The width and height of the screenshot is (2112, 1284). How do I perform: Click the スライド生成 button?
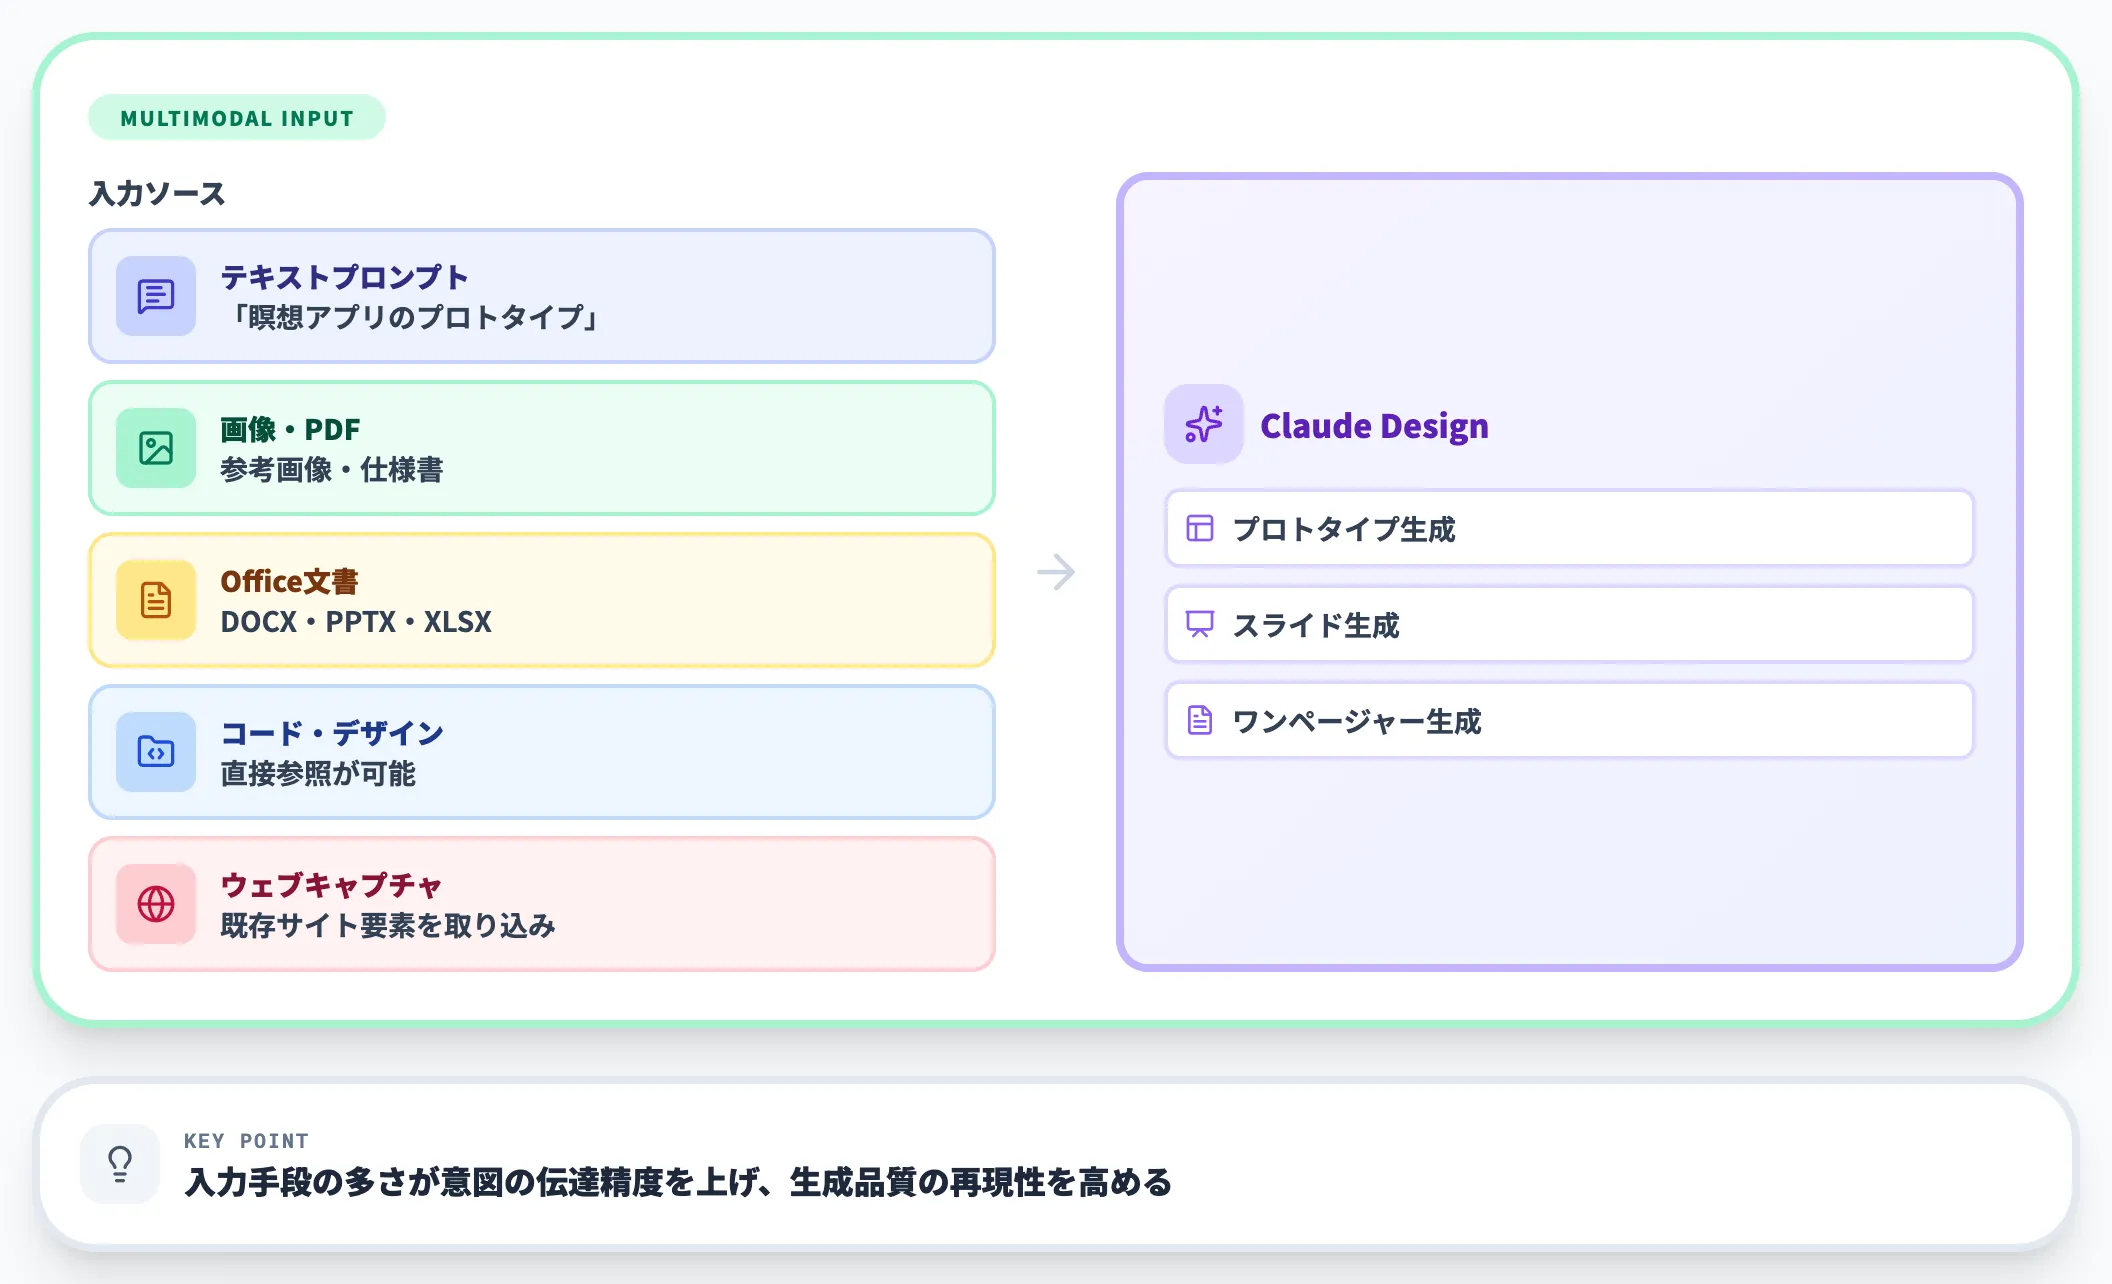(1570, 625)
